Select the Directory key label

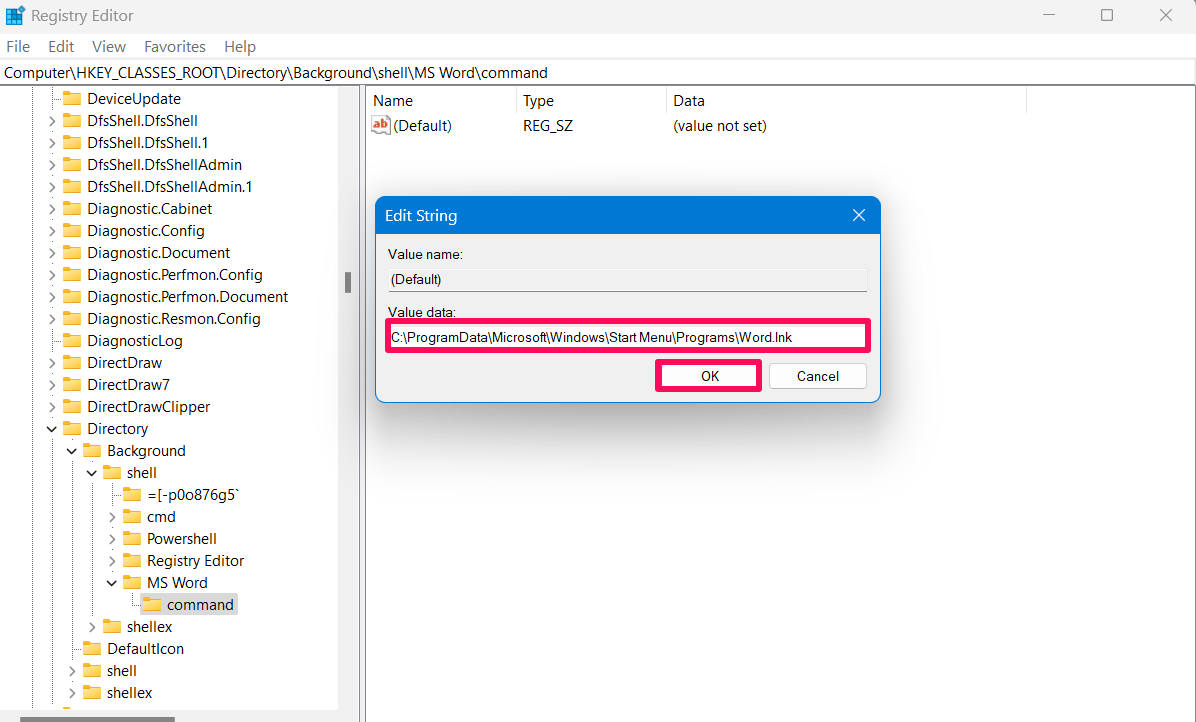(117, 428)
